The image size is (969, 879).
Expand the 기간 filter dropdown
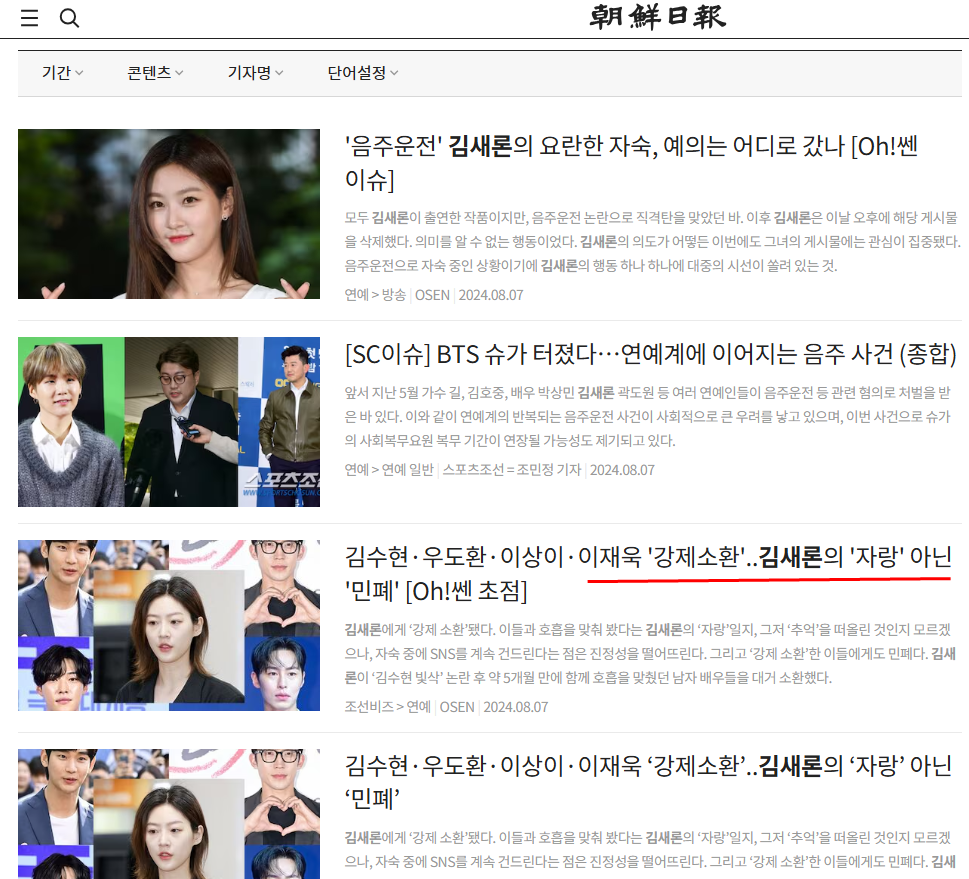(x=62, y=73)
